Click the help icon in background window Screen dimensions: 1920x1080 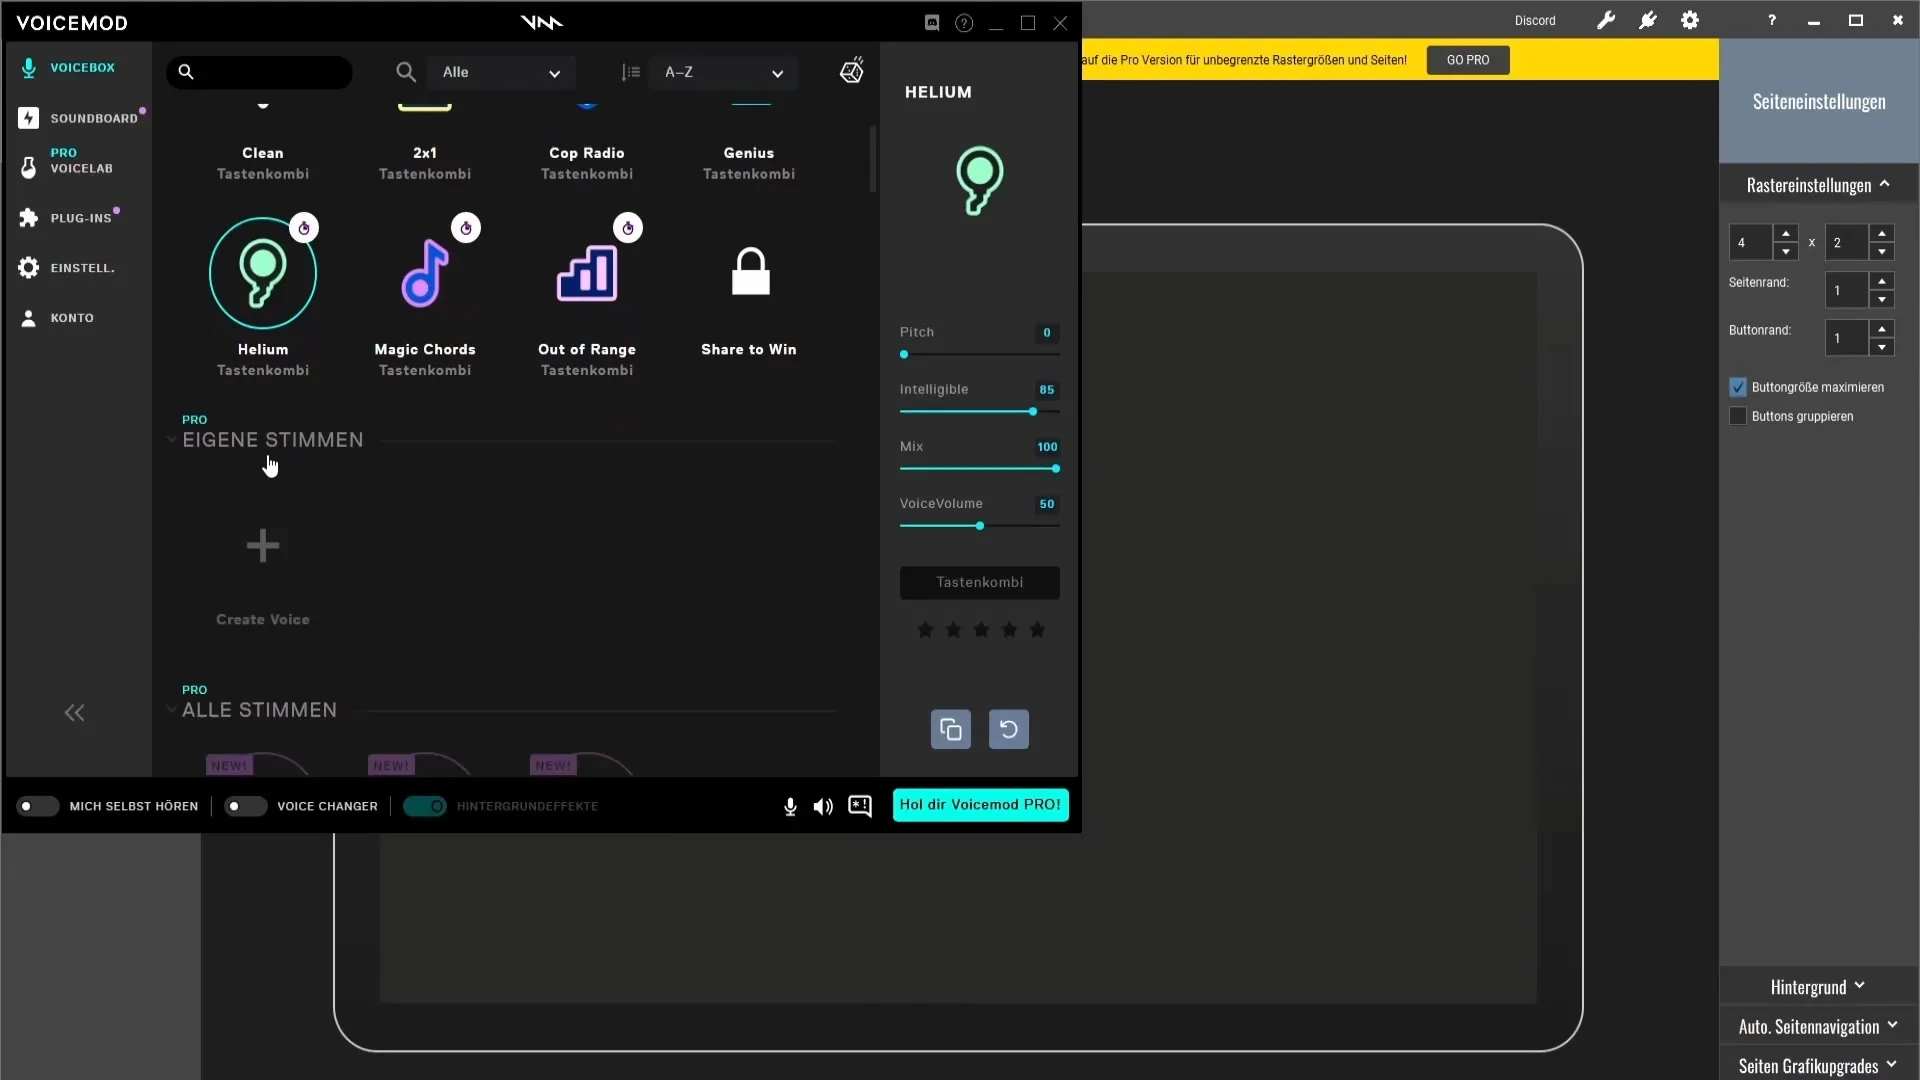tap(1772, 20)
